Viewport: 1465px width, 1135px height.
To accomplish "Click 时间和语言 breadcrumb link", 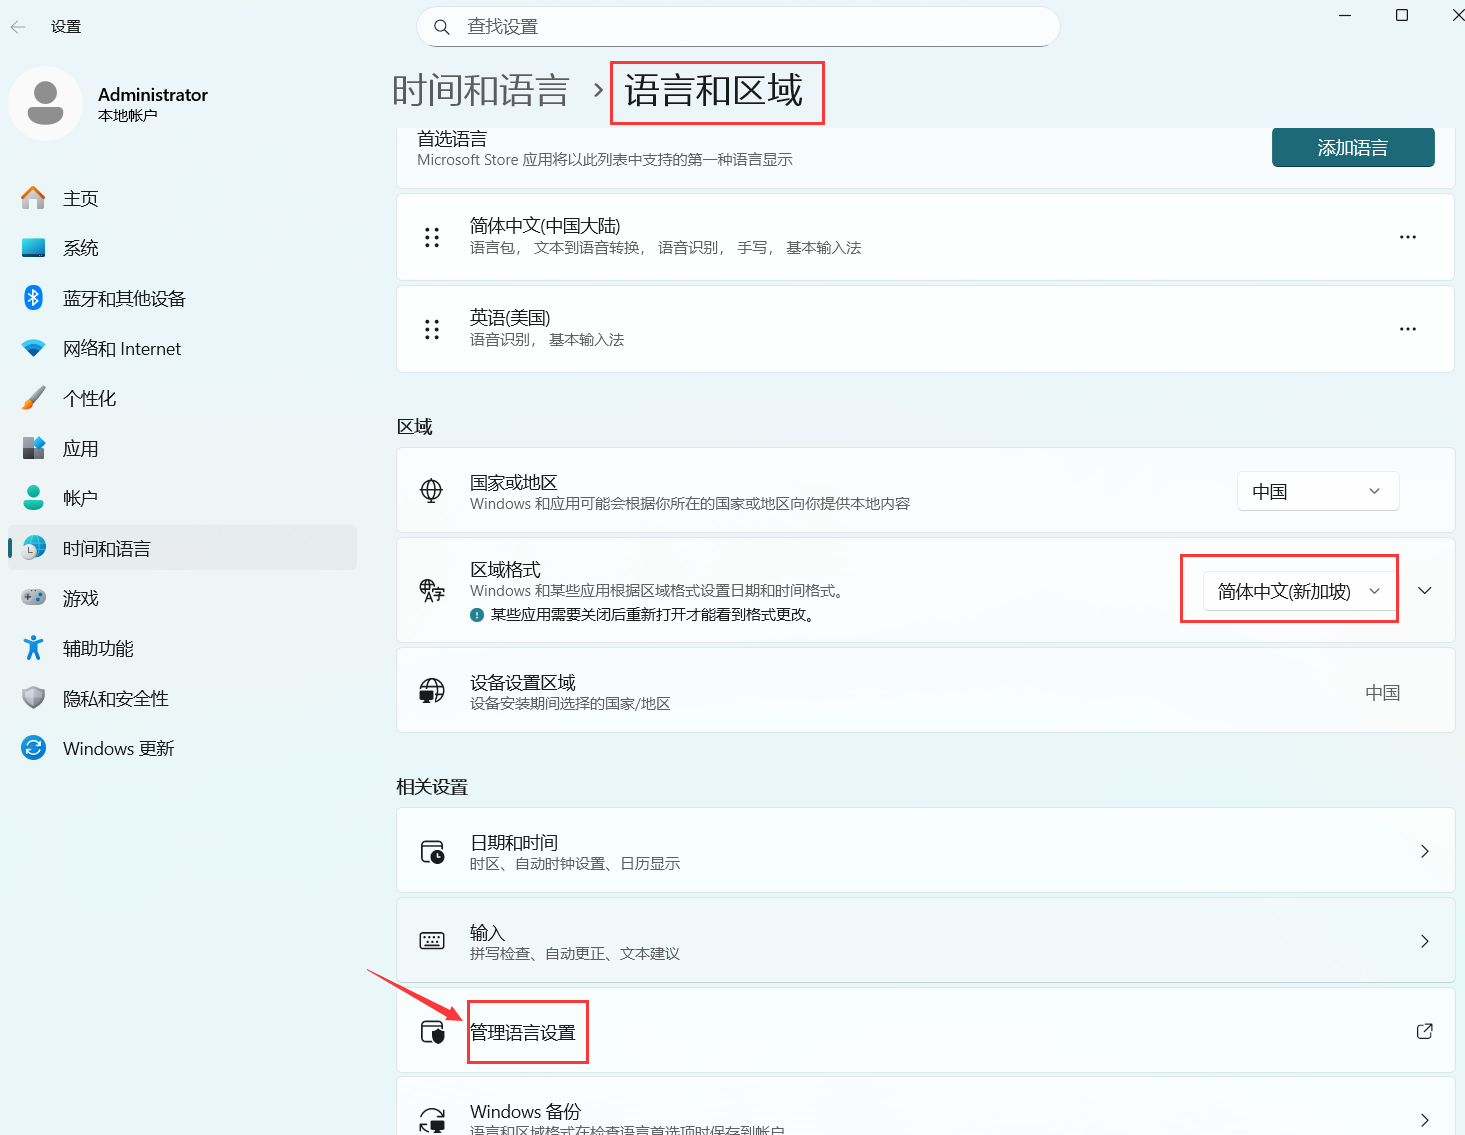I will (481, 91).
